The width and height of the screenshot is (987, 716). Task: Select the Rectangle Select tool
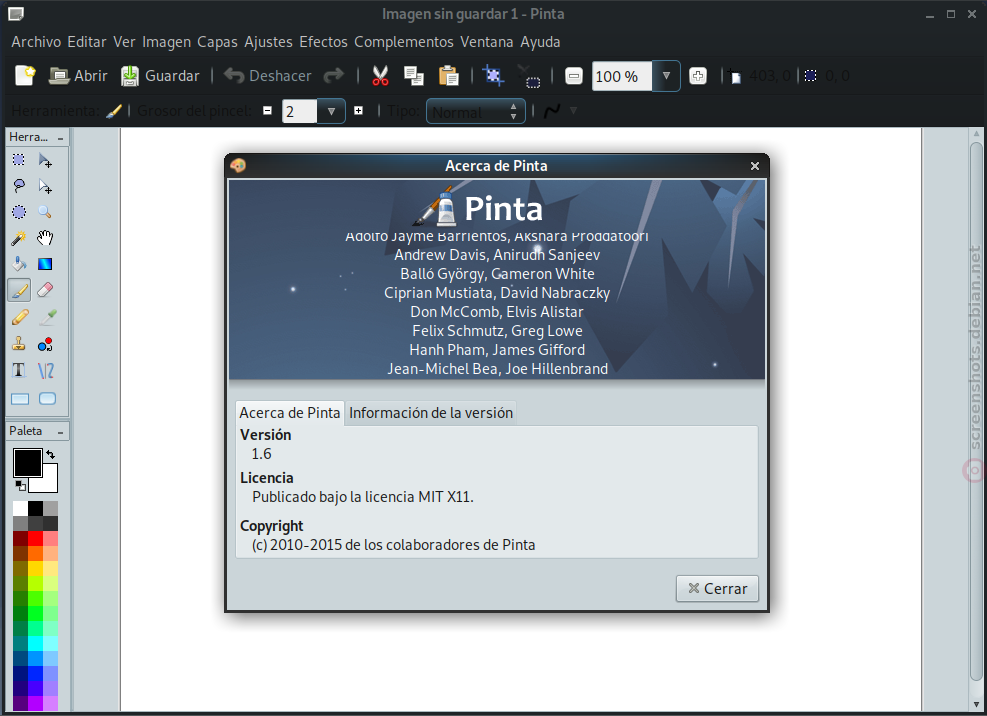[19, 160]
